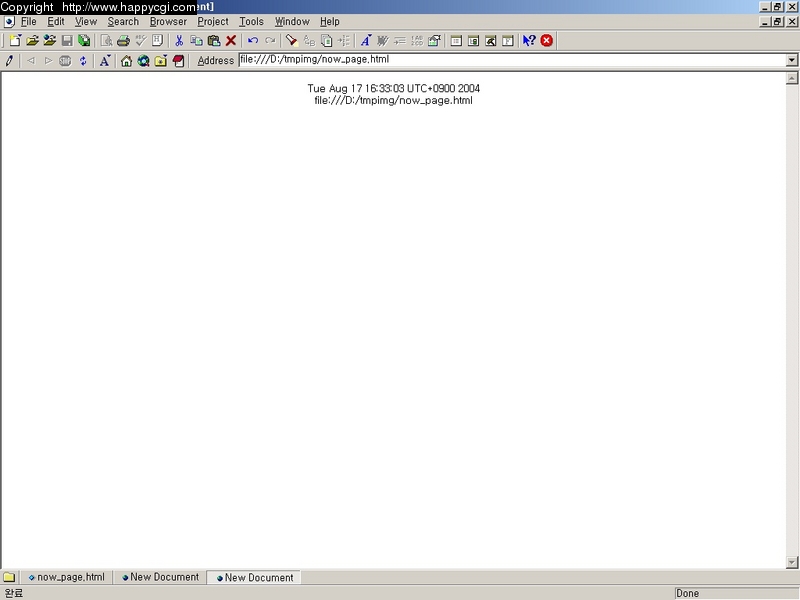Click the Edit Source pencil icon
Screen dimensions: 800x600
[x=9, y=61]
